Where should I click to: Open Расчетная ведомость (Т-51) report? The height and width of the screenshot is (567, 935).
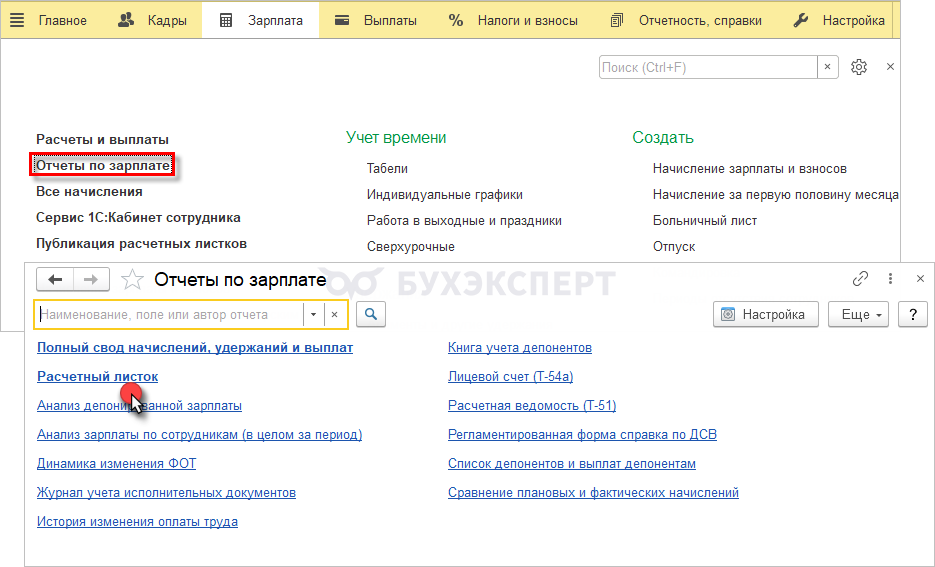click(x=532, y=405)
